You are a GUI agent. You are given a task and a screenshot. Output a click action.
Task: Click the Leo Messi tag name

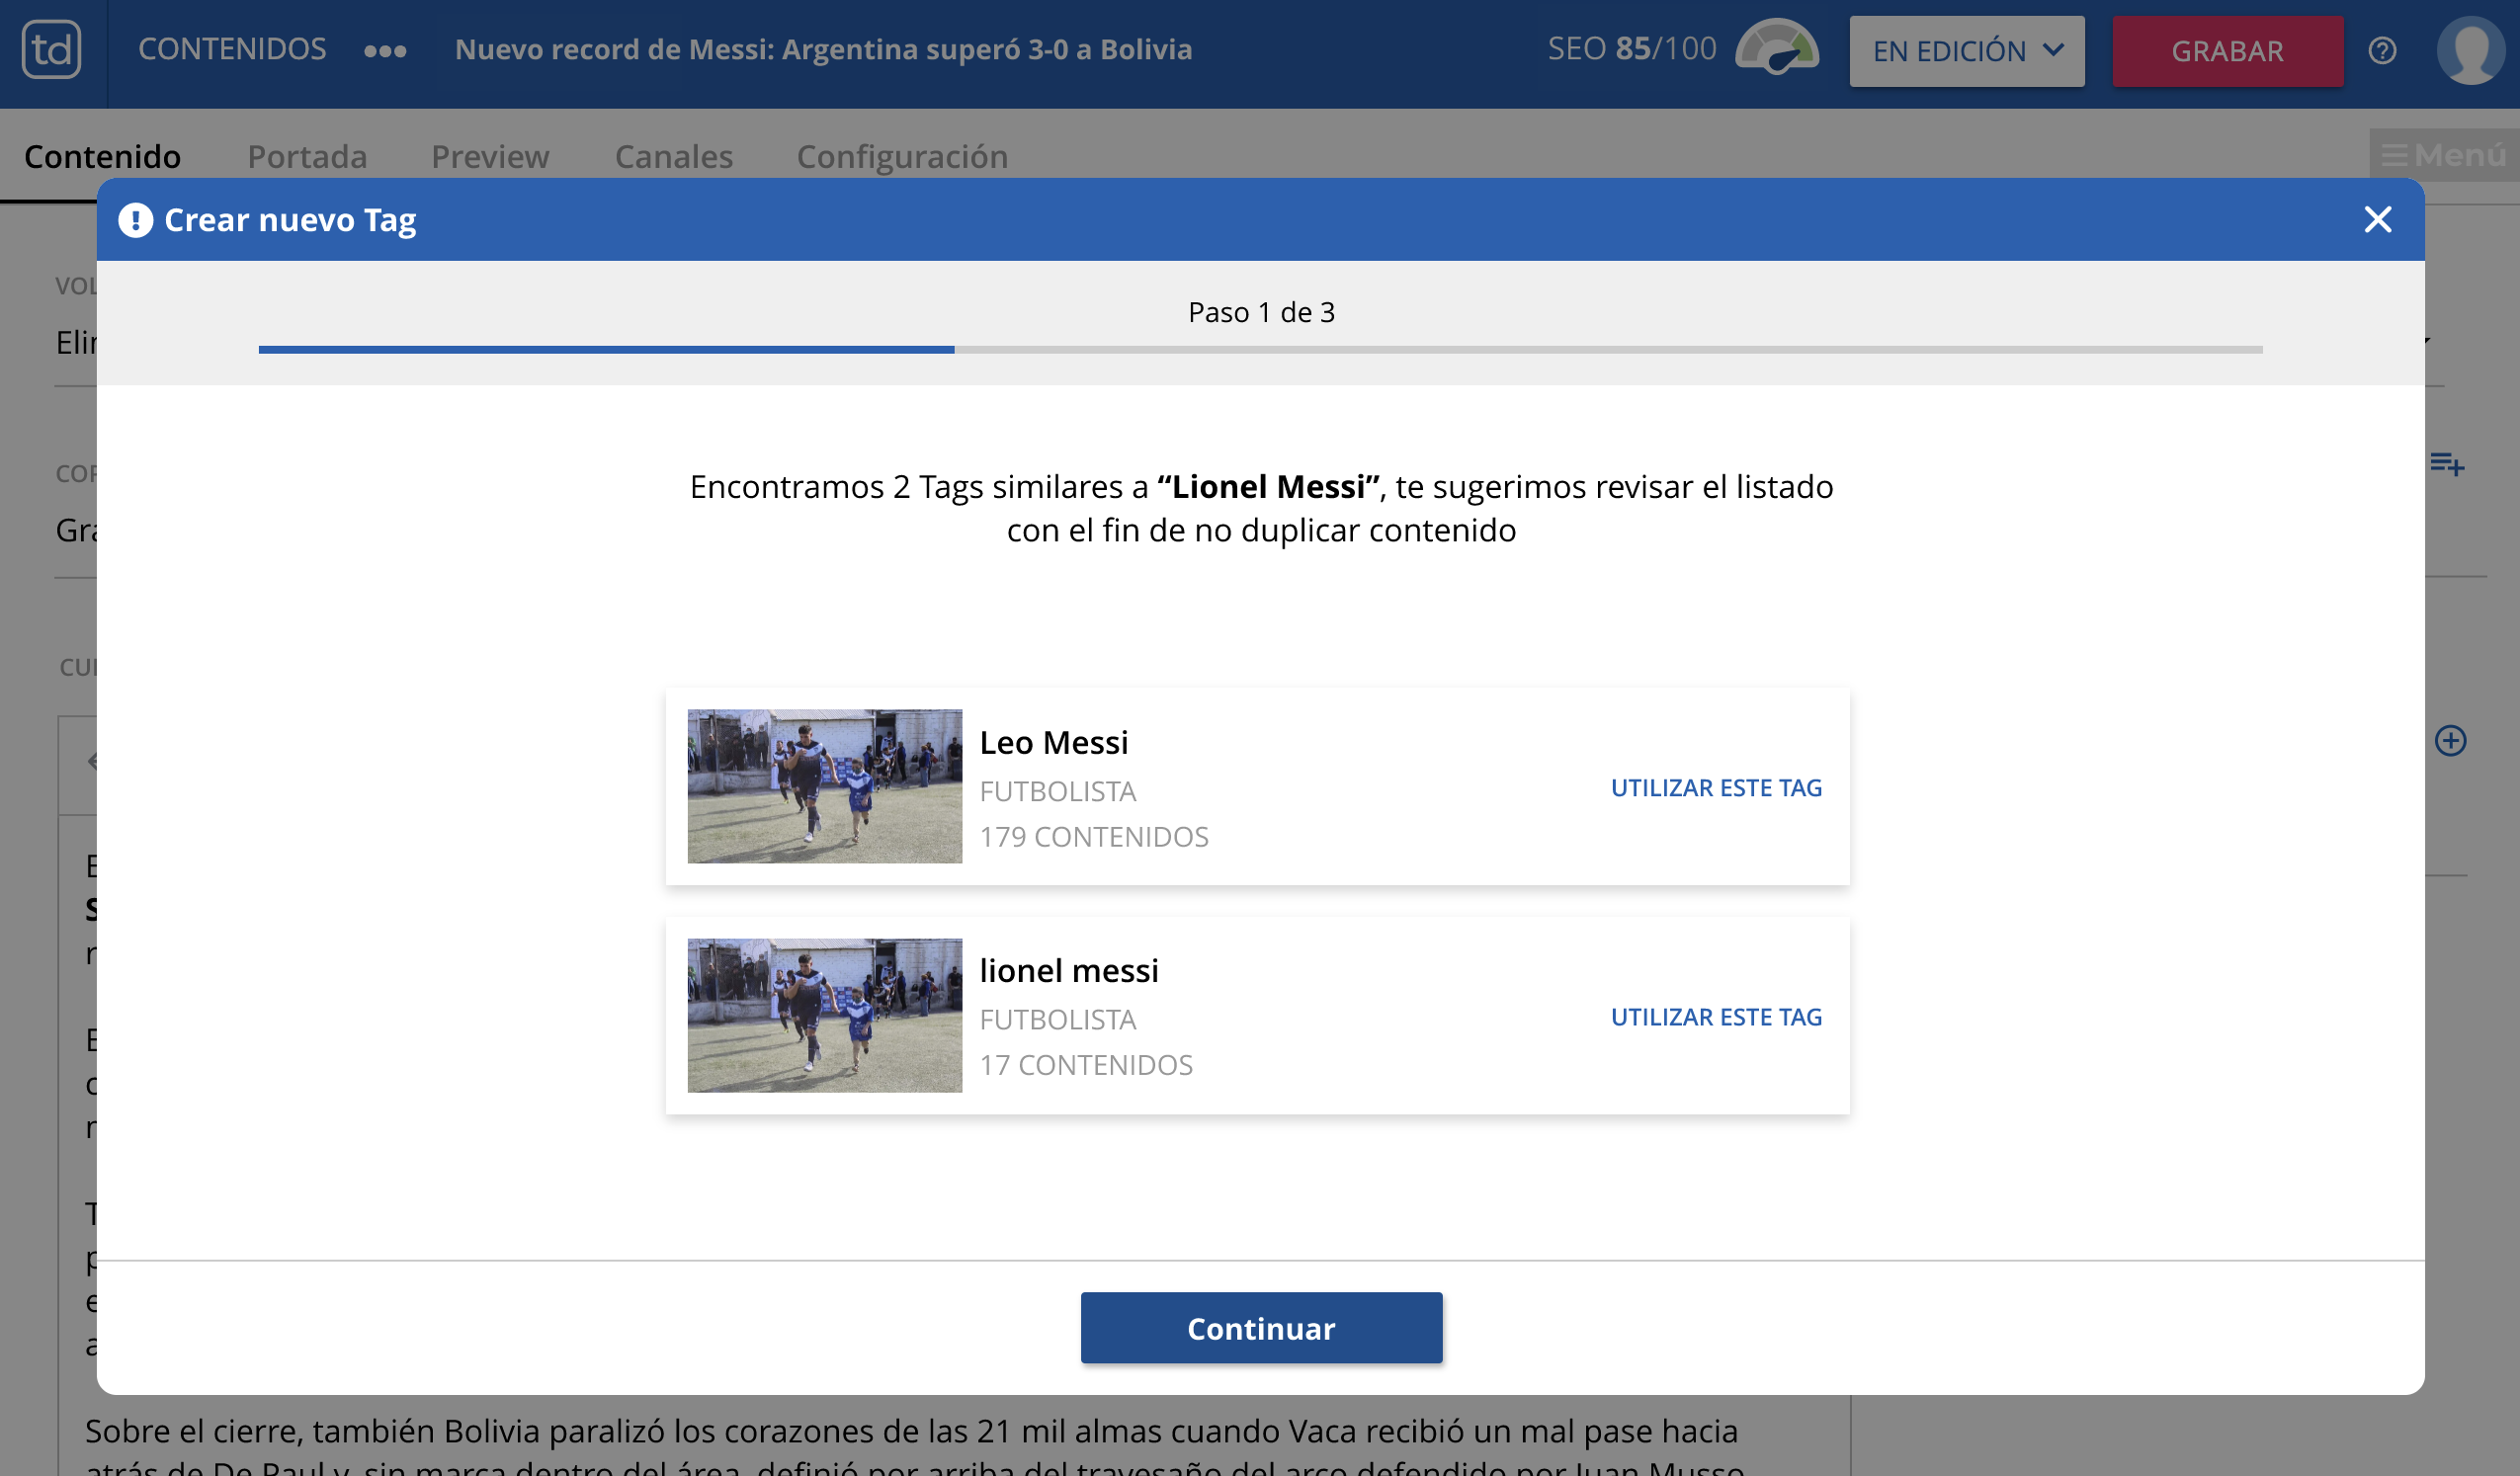tap(1054, 742)
